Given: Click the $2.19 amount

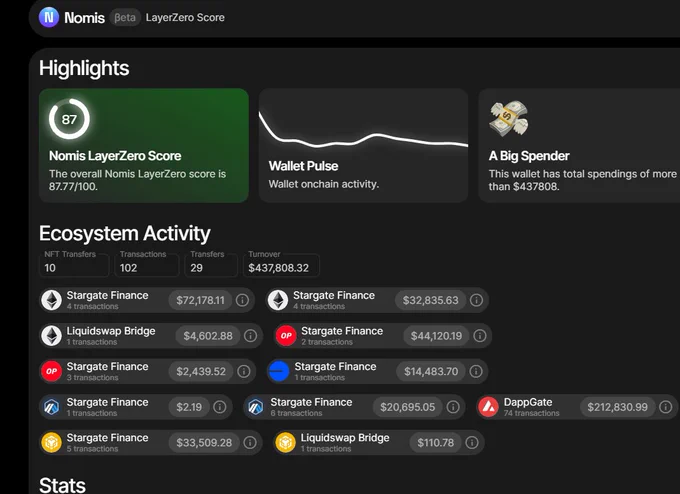Looking at the screenshot, I should pyautogui.click(x=189, y=407).
